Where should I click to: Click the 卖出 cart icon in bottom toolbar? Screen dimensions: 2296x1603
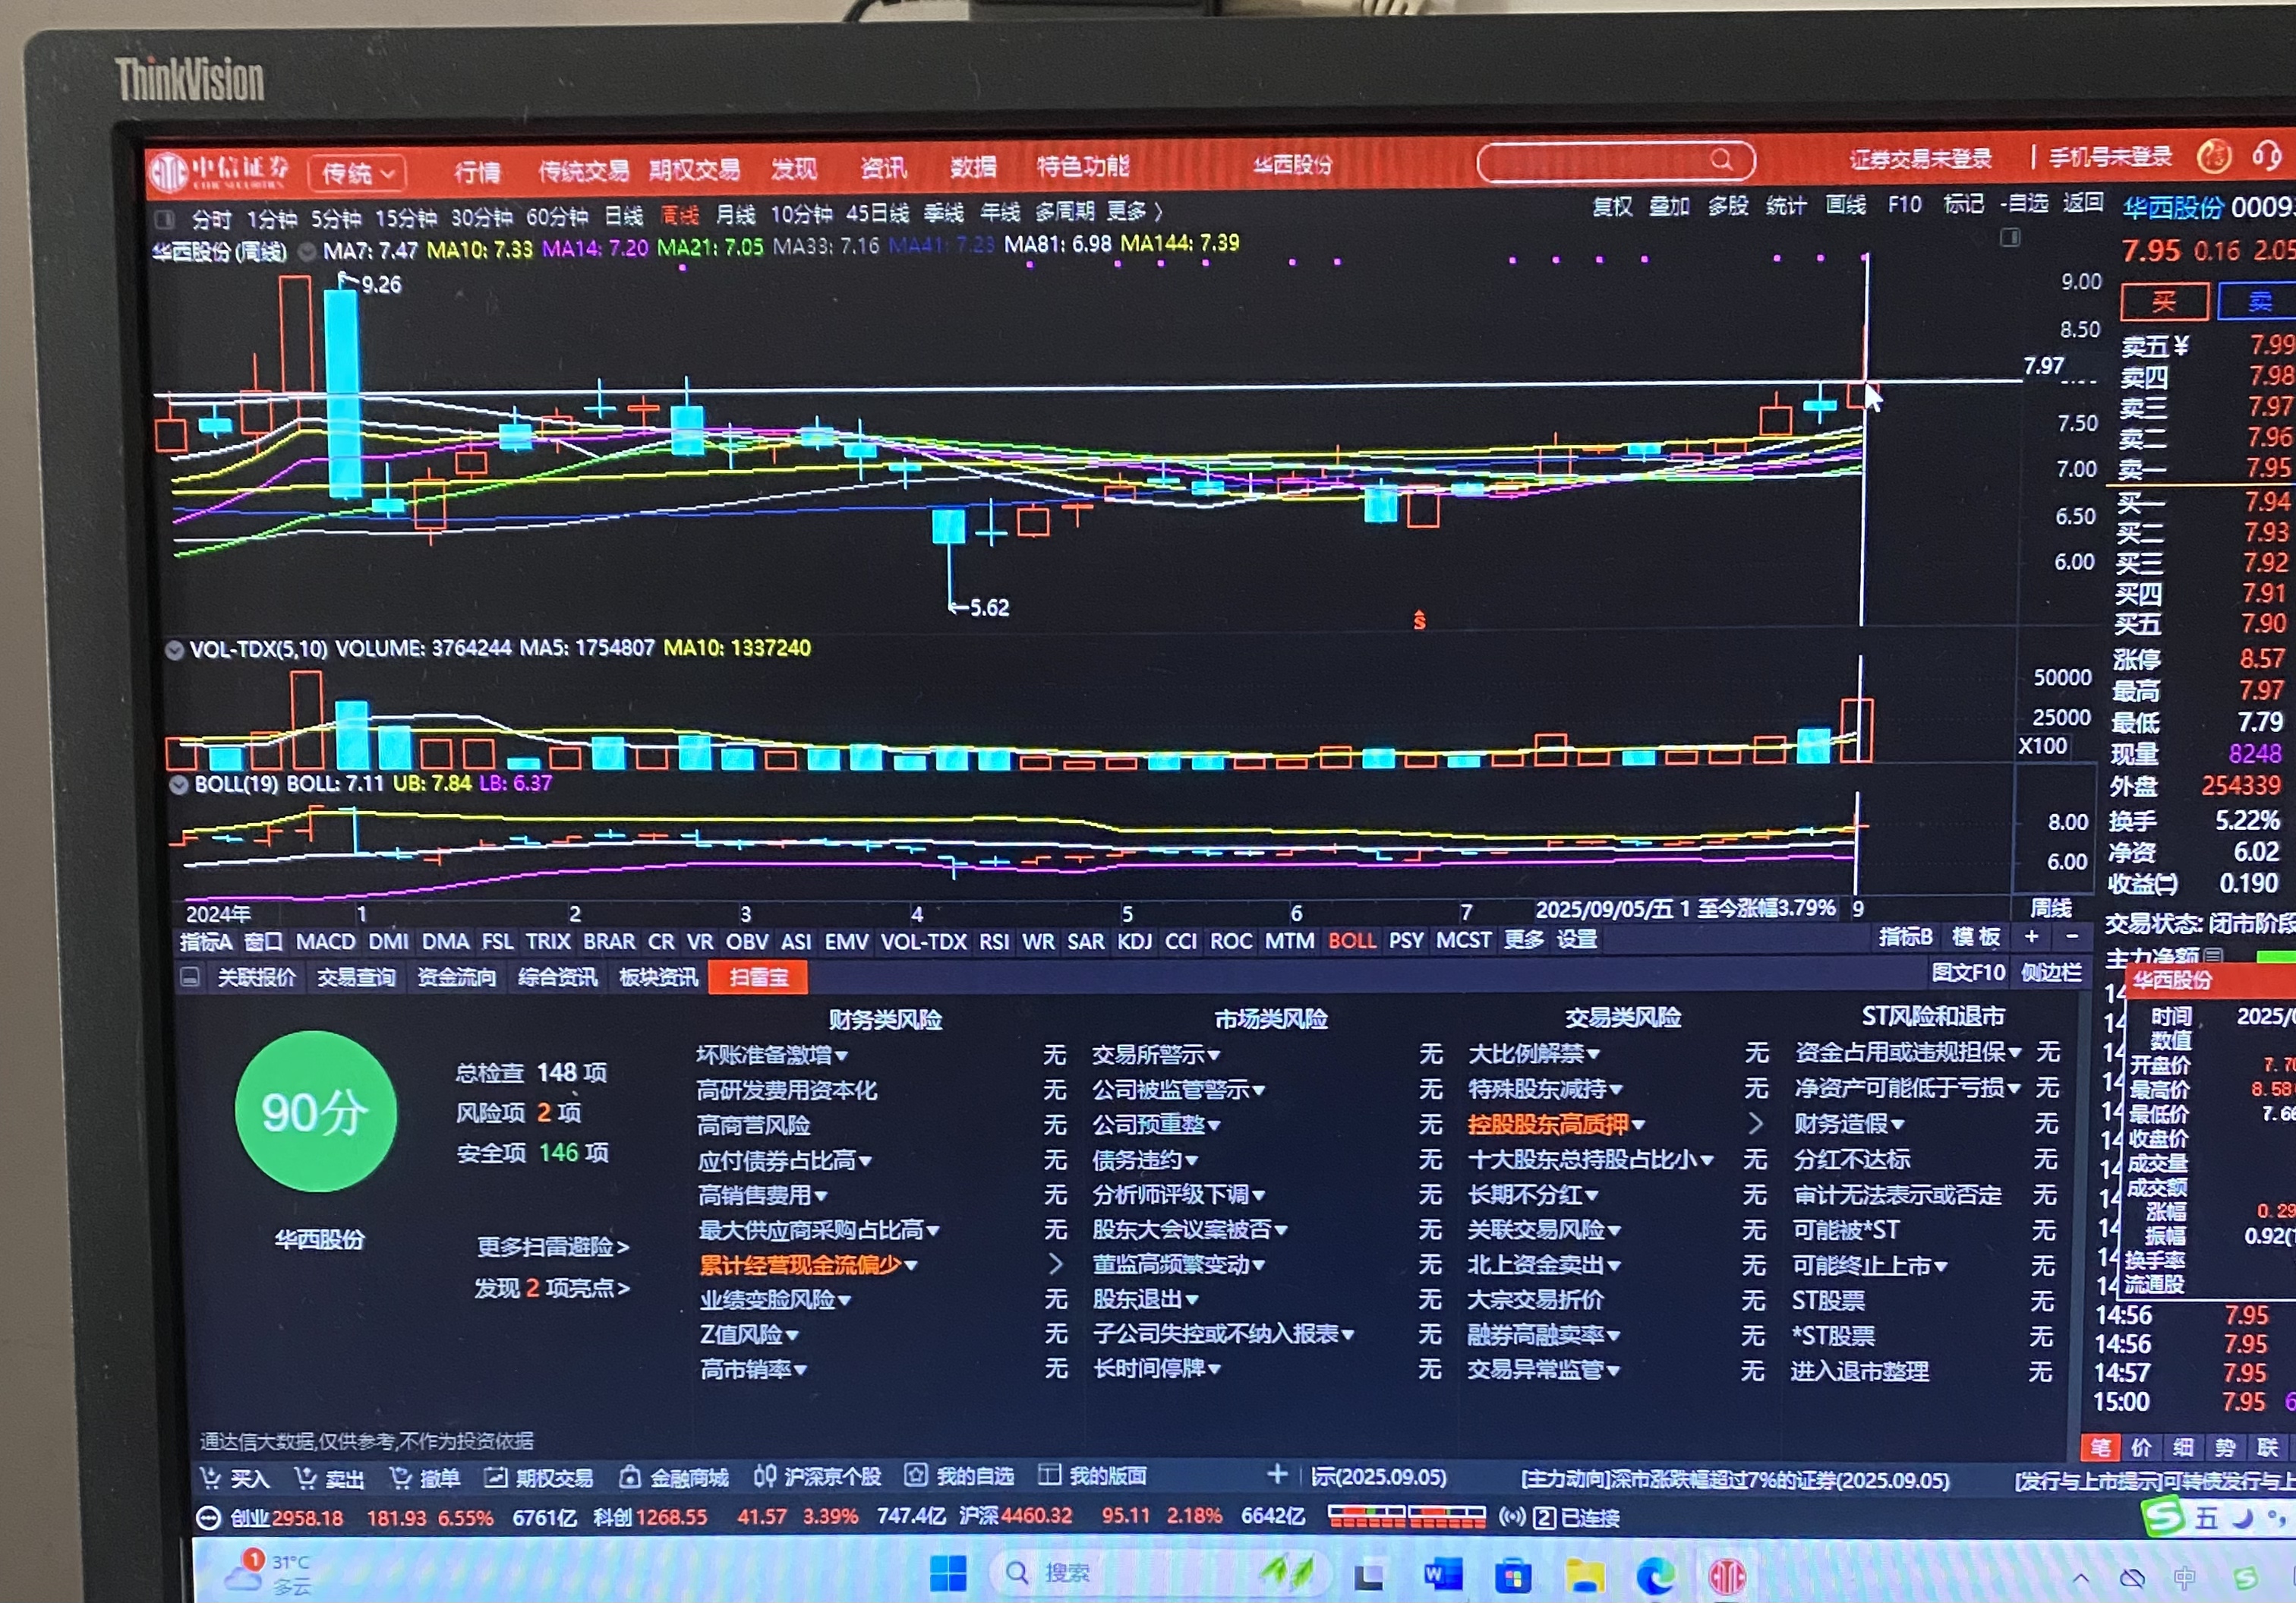tap(305, 1477)
